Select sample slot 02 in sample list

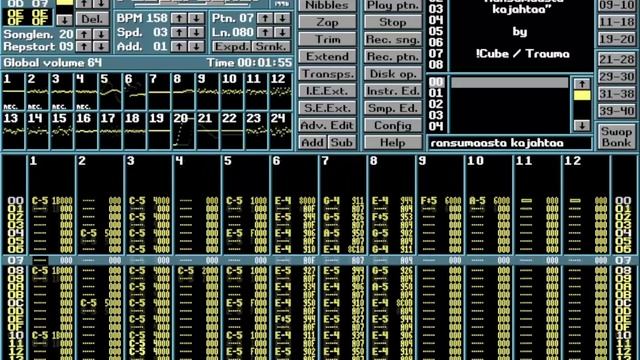pos(436,104)
